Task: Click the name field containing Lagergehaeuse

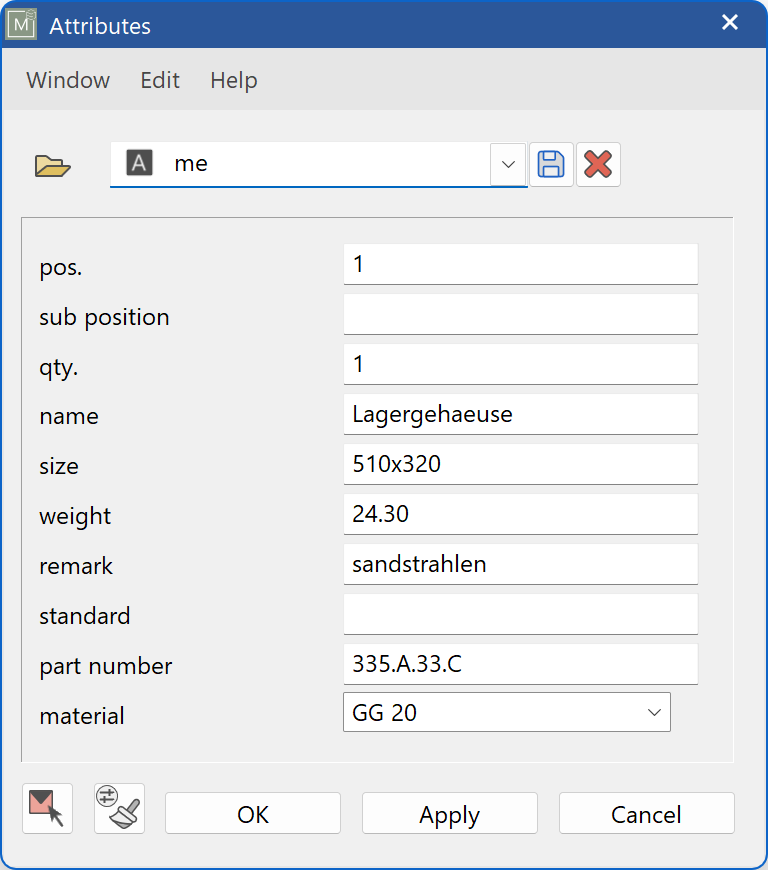Action: (520, 413)
